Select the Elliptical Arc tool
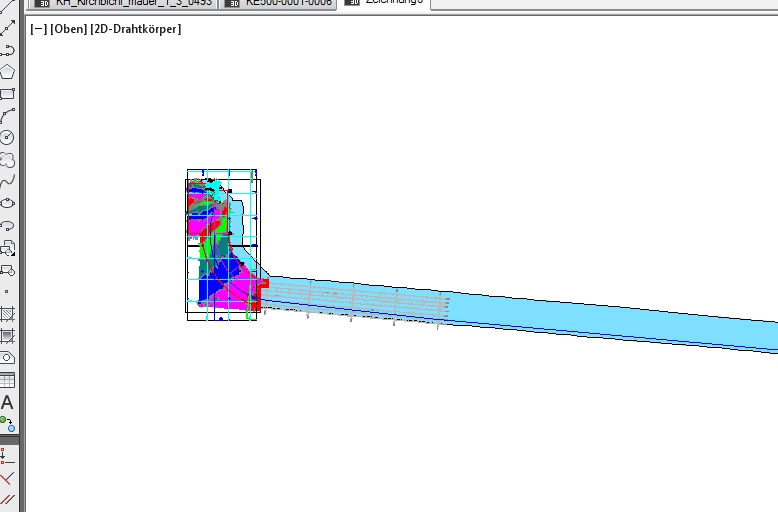The width and height of the screenshot is (778, 512). [7, 226]
